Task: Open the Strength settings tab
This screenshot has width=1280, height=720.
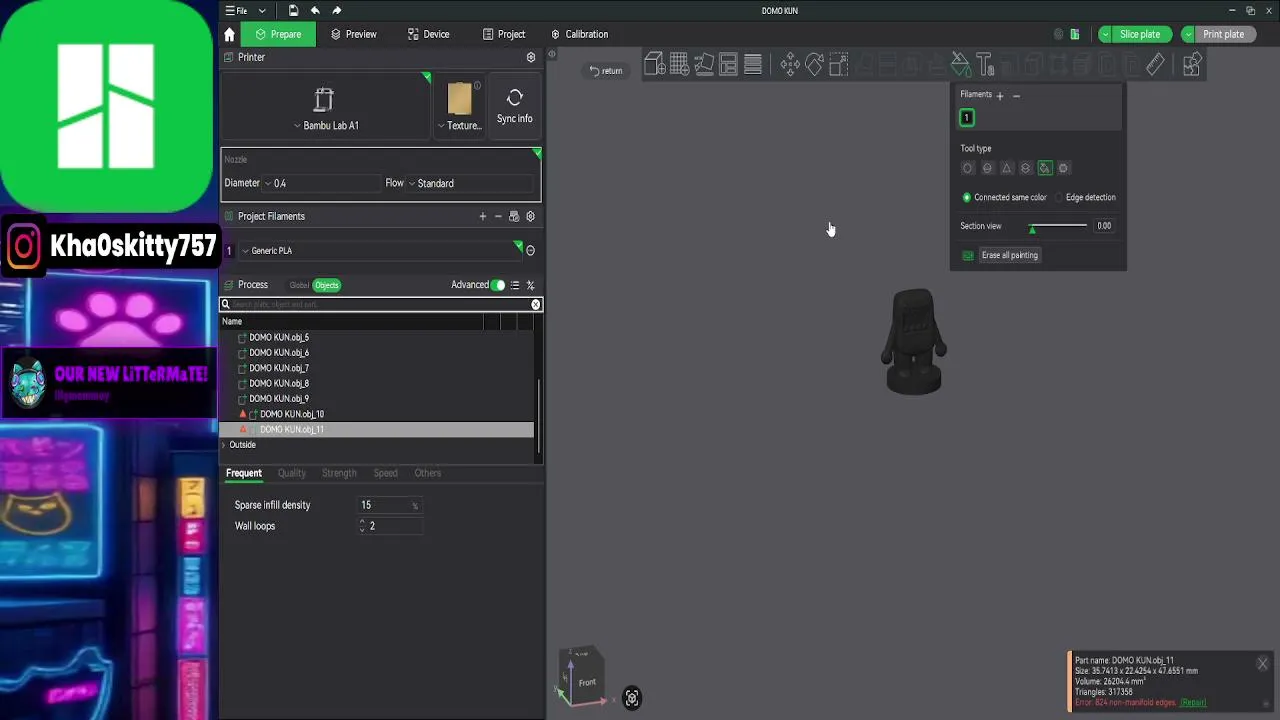Action: coord(339,473)
